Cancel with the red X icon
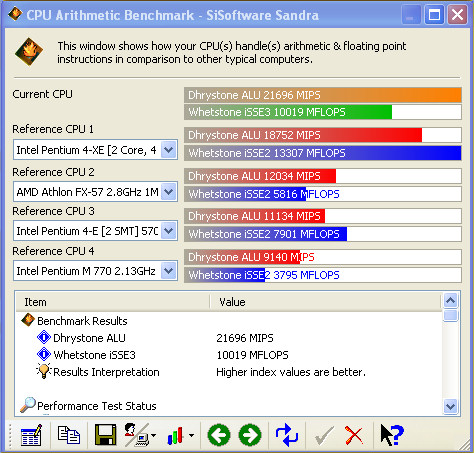The height and width of the screenshot is (453, 474). point(354,435)
